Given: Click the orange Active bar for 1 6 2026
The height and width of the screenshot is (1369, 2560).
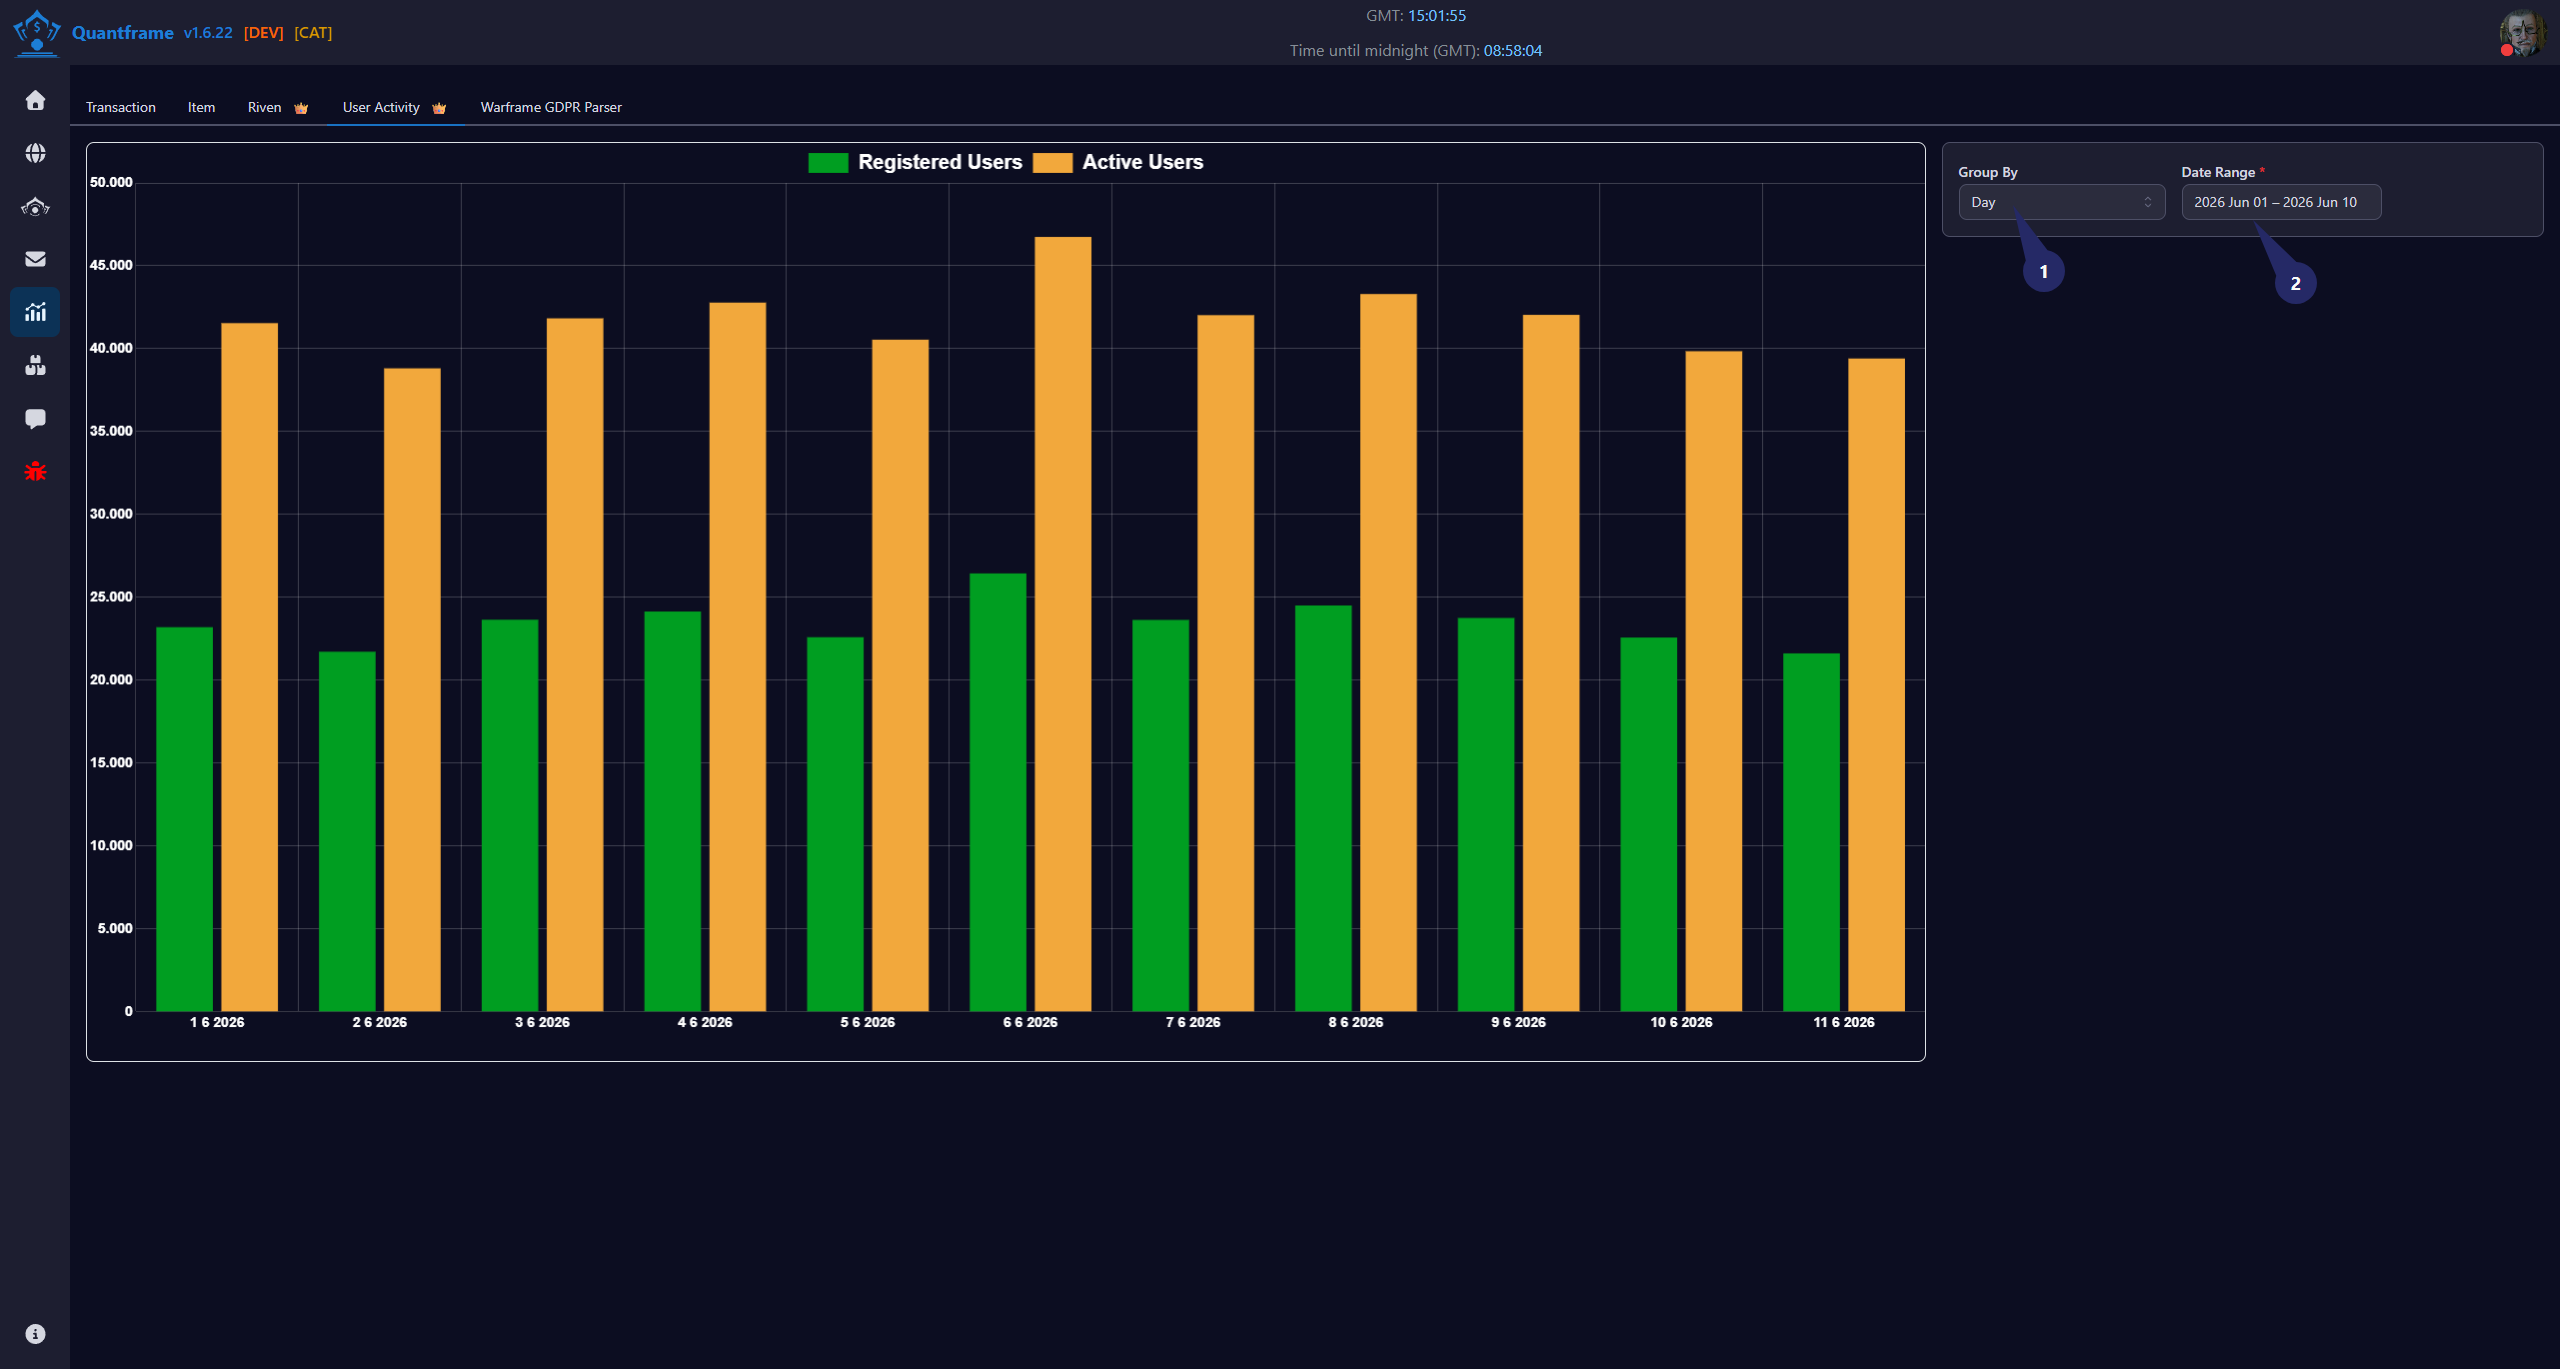Looking at the screenshot, I should pos(250,667).
